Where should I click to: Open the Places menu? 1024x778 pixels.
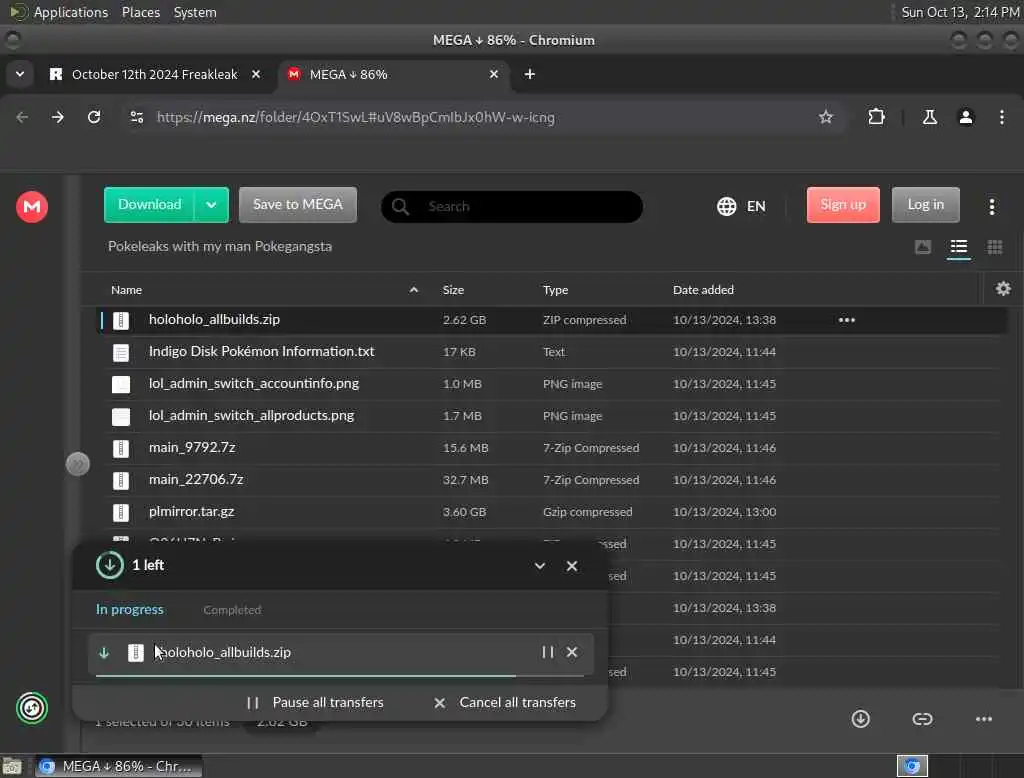click(140, 12)
